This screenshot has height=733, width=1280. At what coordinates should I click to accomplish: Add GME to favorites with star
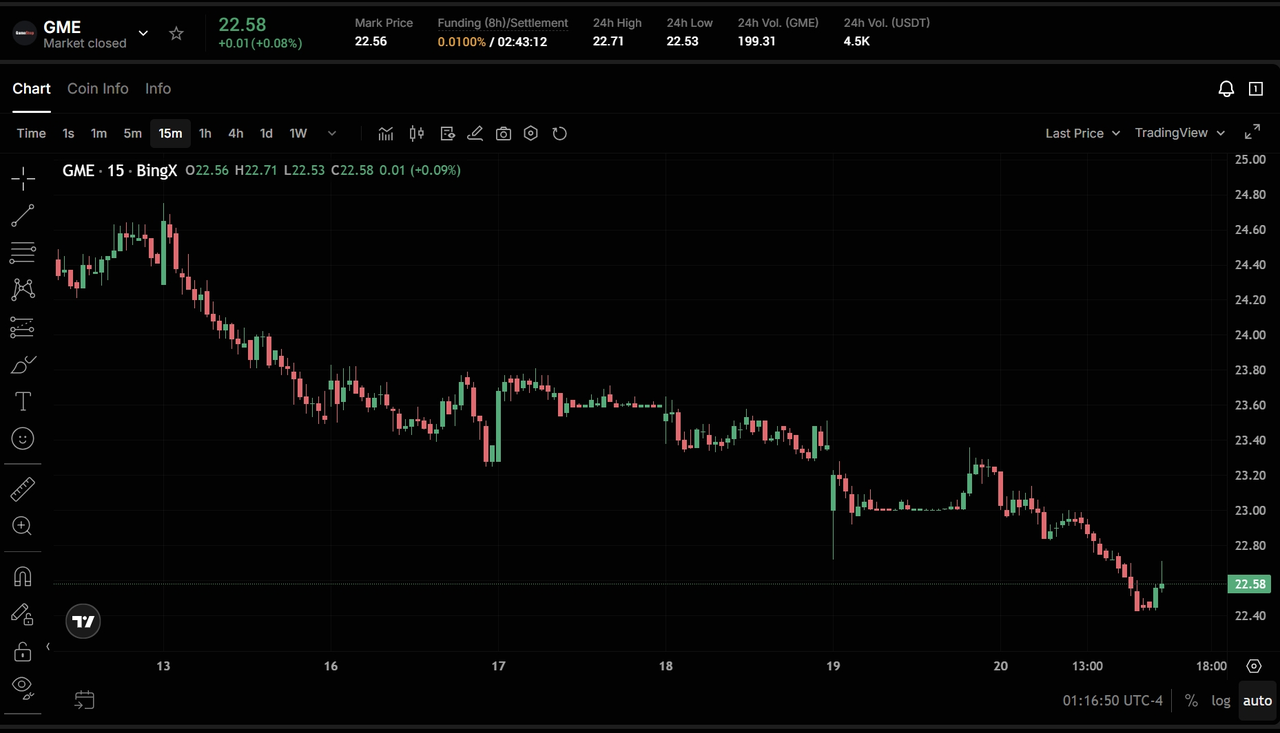[x=176, y=34]
